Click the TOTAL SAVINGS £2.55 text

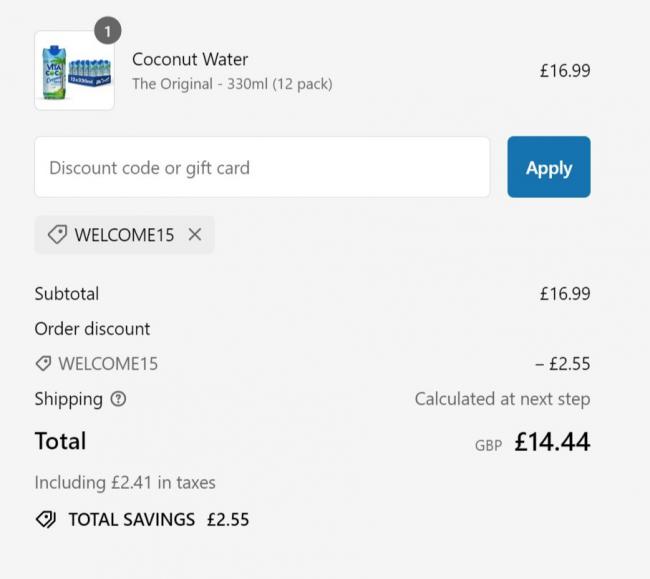point(159,519)
